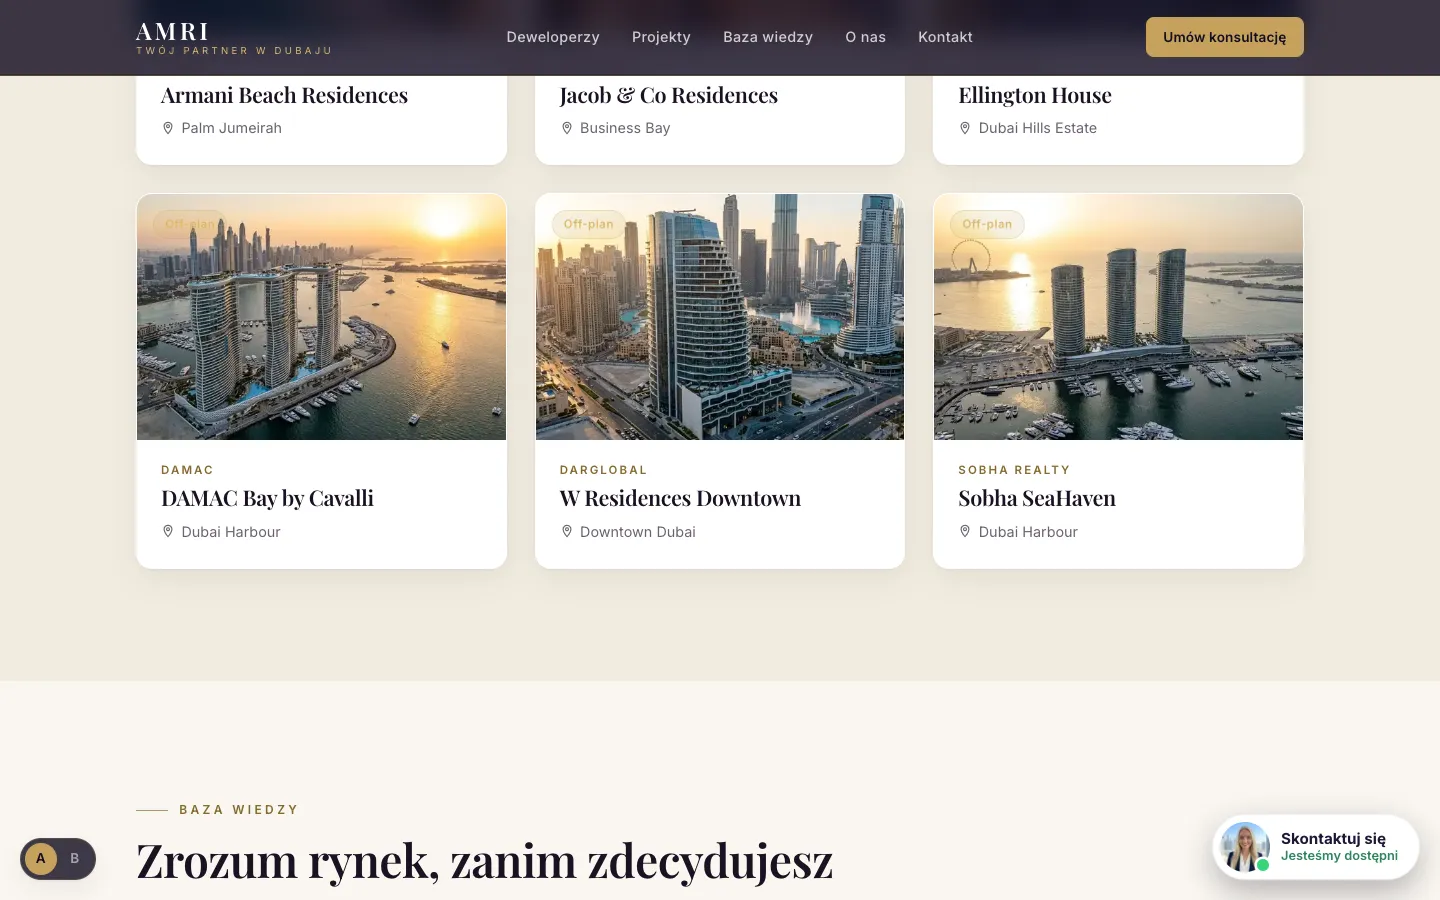This screenshot has width=1440, height=900.
Task: Switch to variant B in the switcher
Action: (75, 859)
